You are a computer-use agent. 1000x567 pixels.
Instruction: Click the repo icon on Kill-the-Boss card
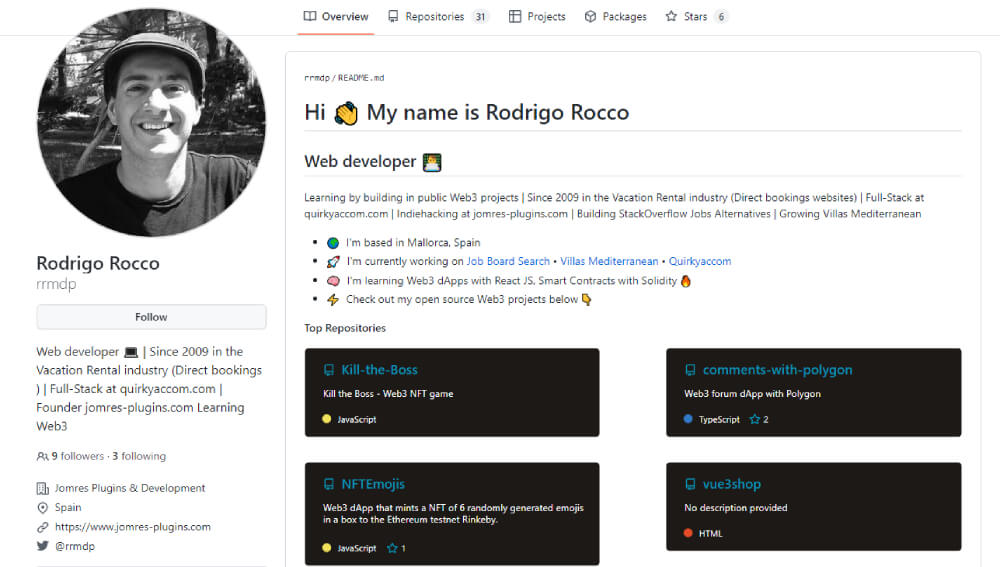328,370
